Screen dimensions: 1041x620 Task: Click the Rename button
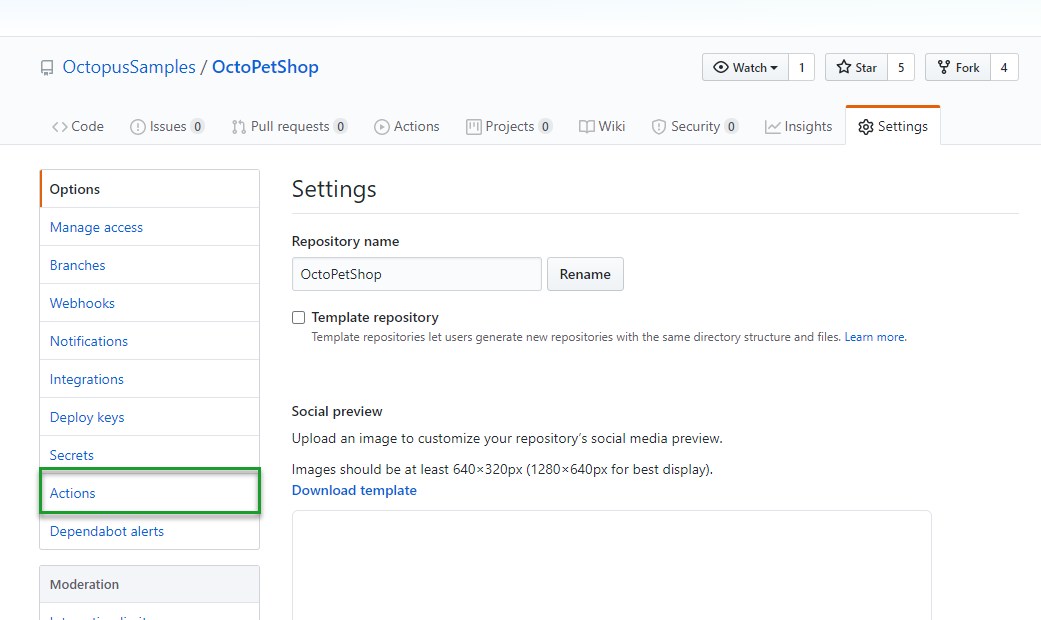click(x=585, y=274)
